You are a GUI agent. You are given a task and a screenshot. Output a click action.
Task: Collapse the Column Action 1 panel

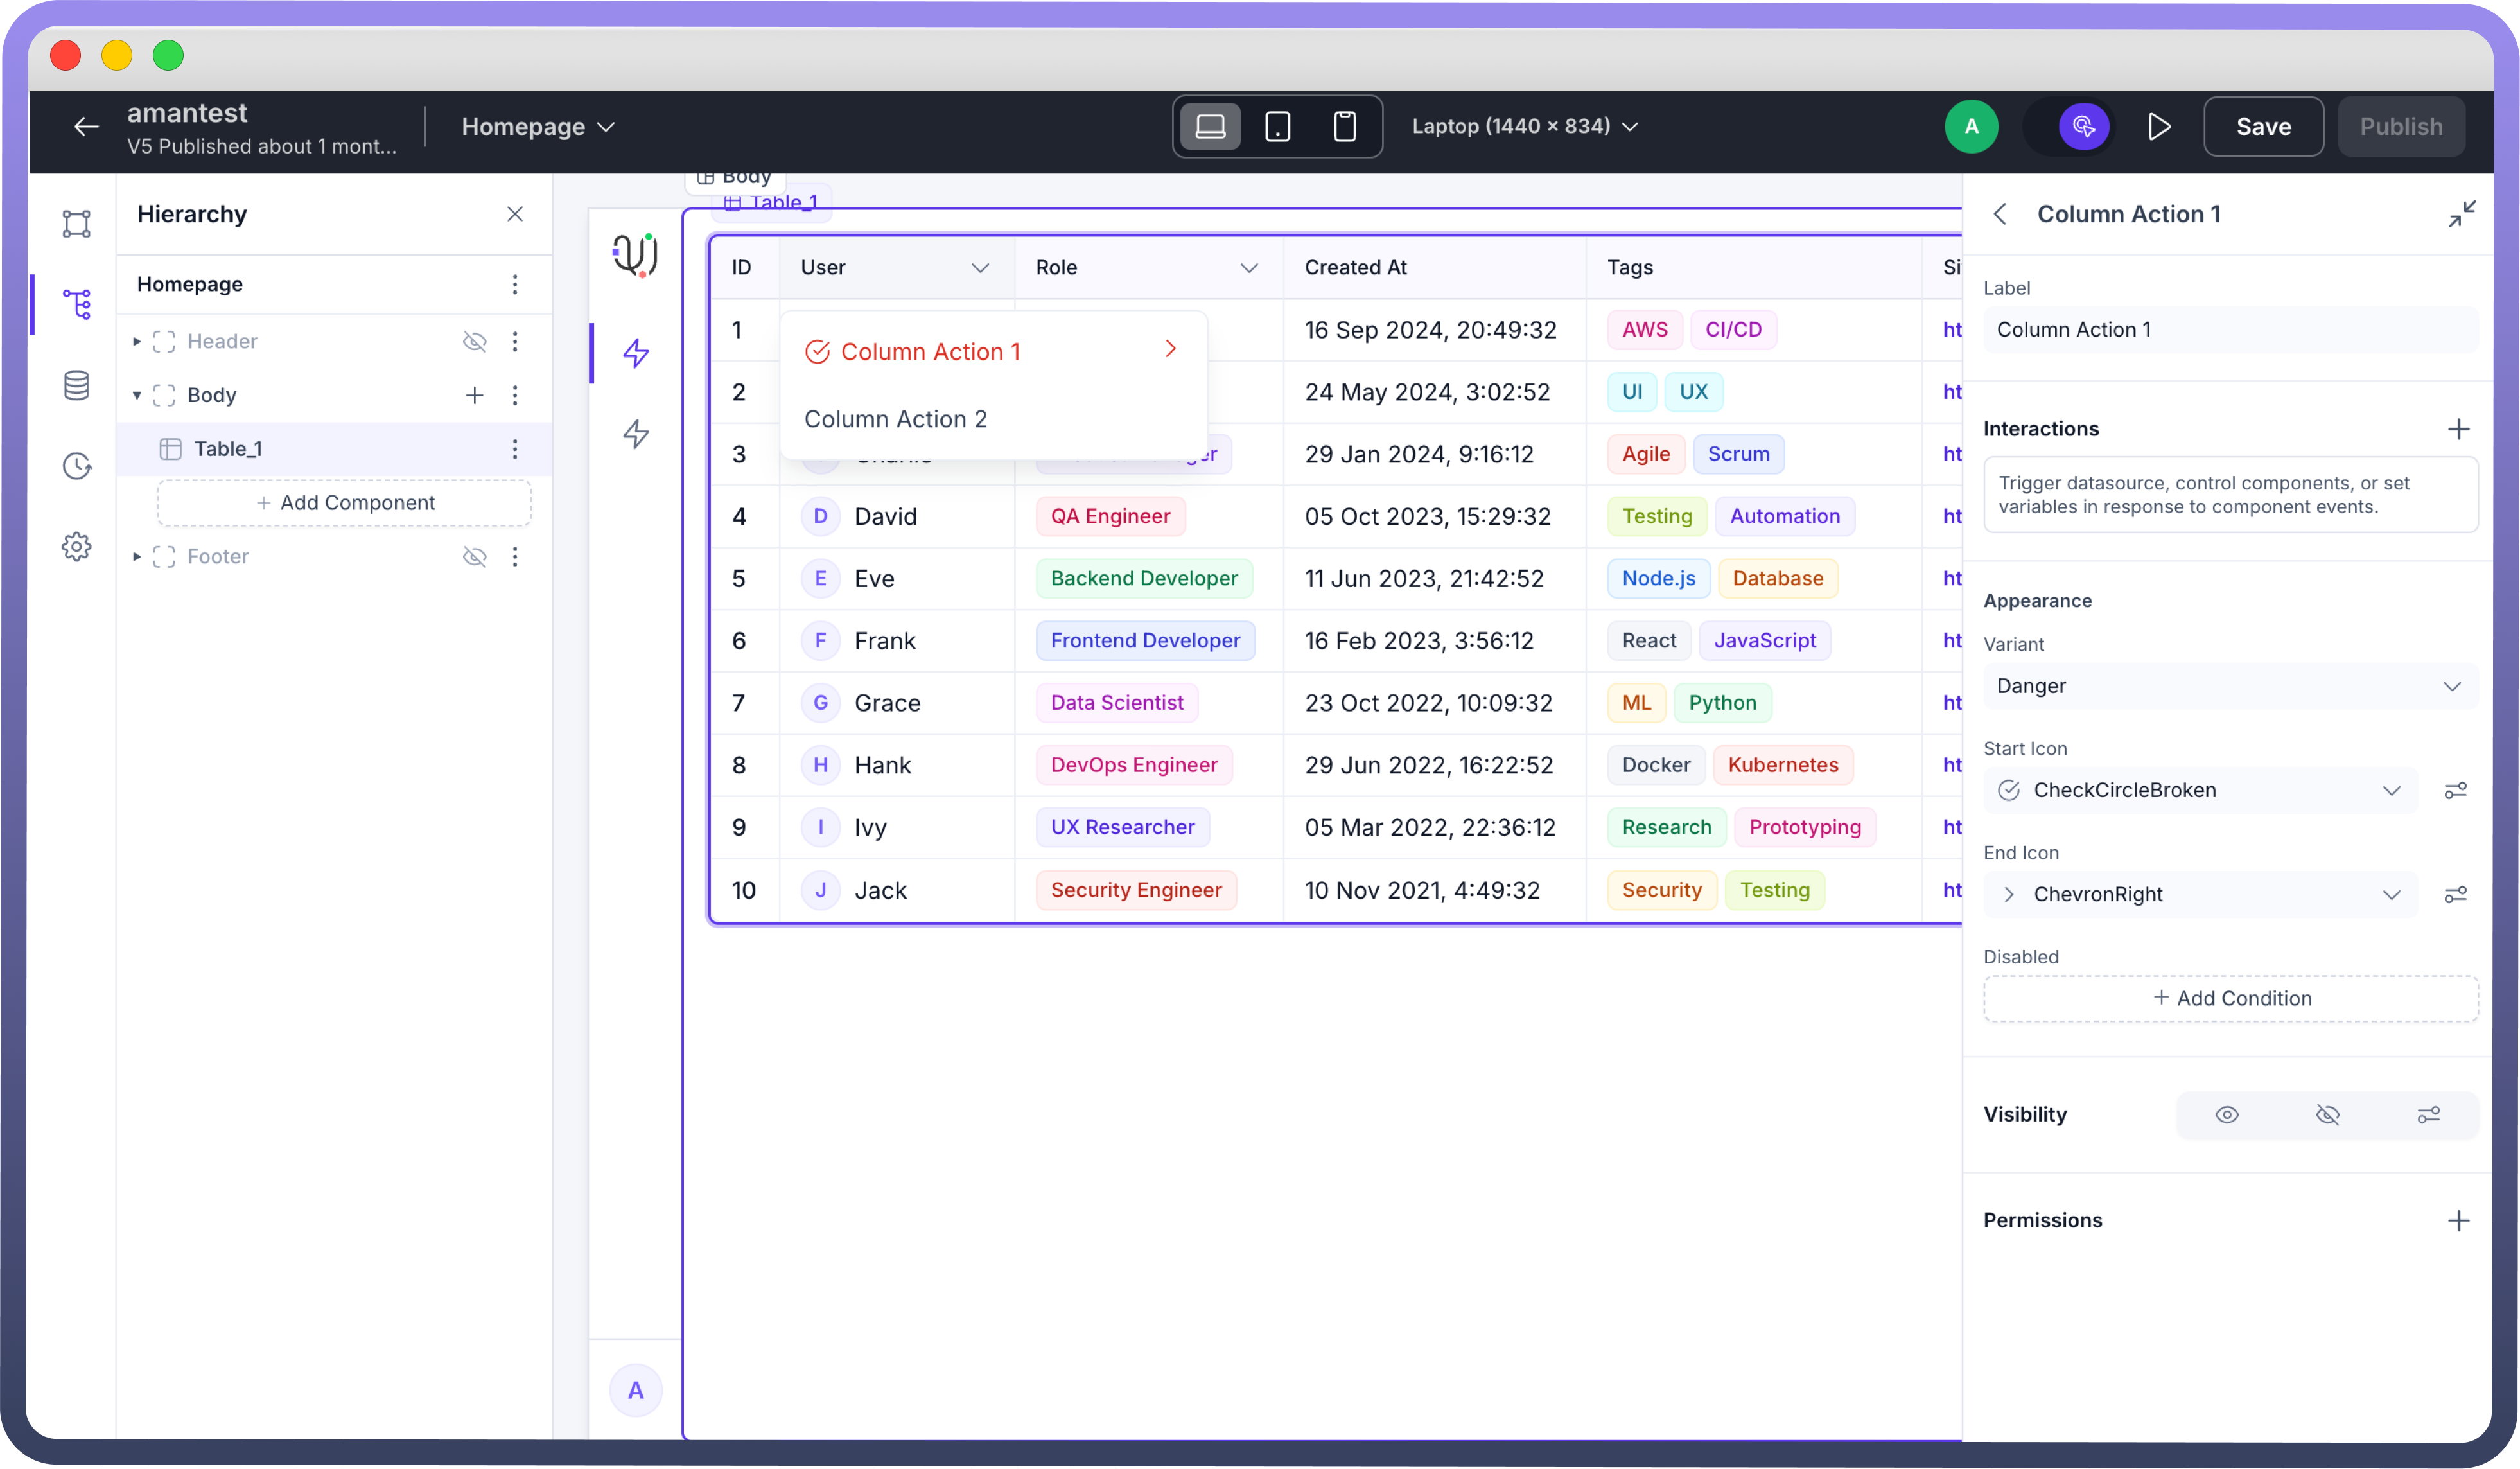[2461, 214]
